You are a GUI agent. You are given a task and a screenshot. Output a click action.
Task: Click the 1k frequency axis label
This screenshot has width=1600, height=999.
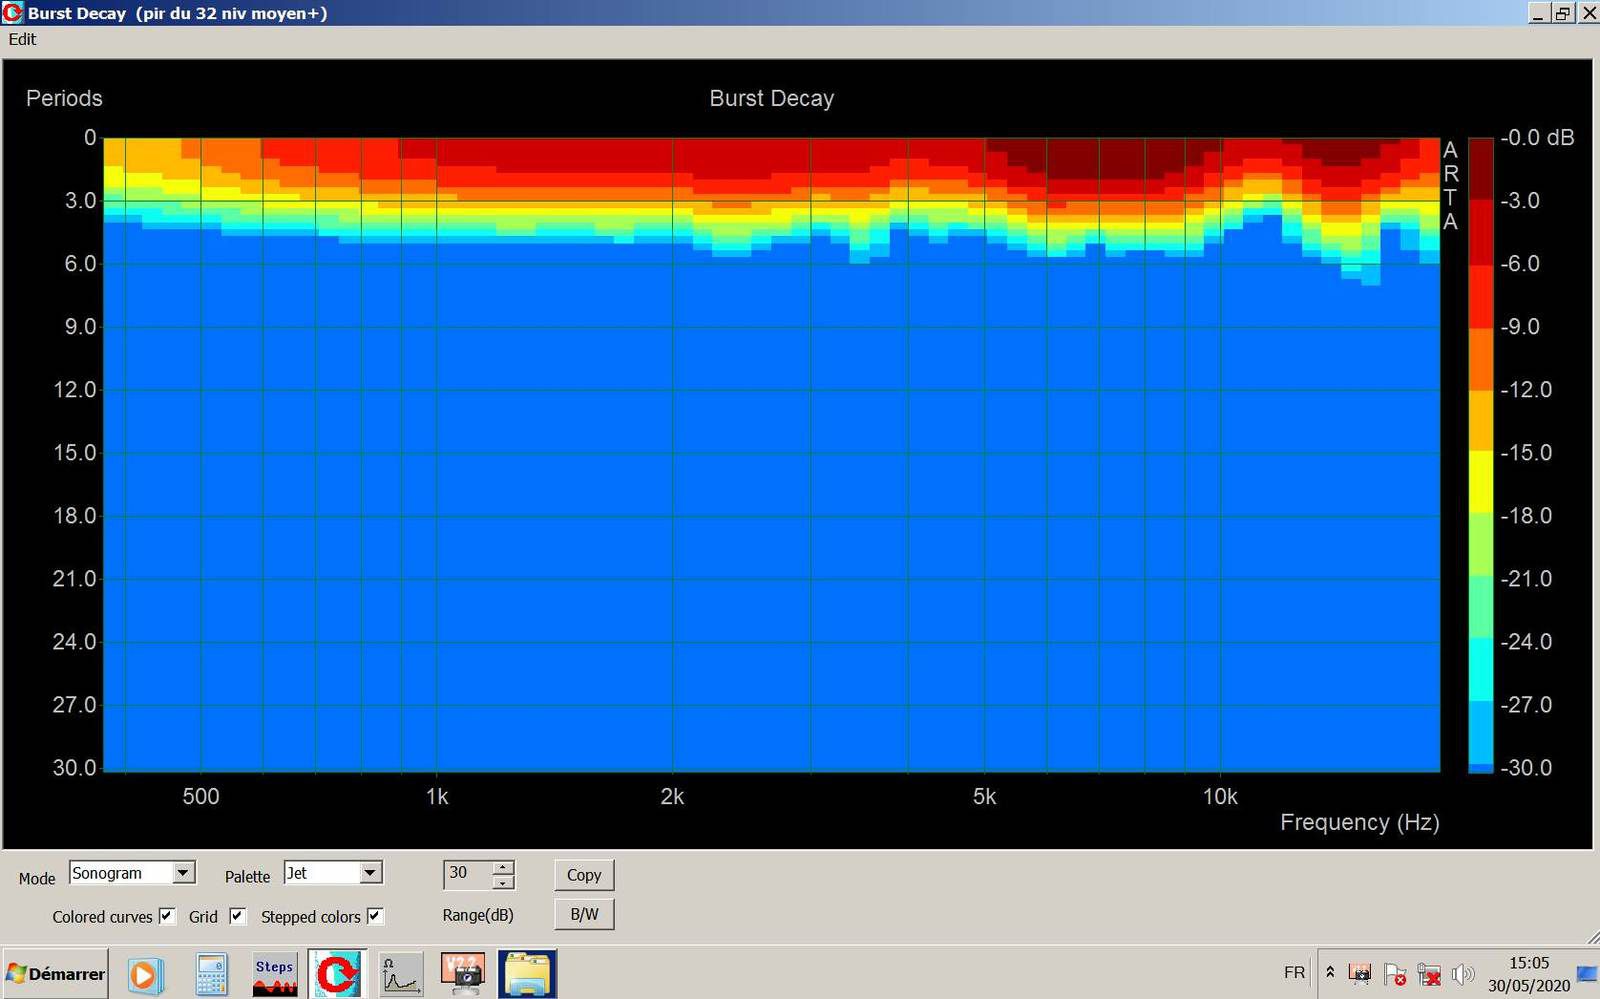[x=437, y=797]
